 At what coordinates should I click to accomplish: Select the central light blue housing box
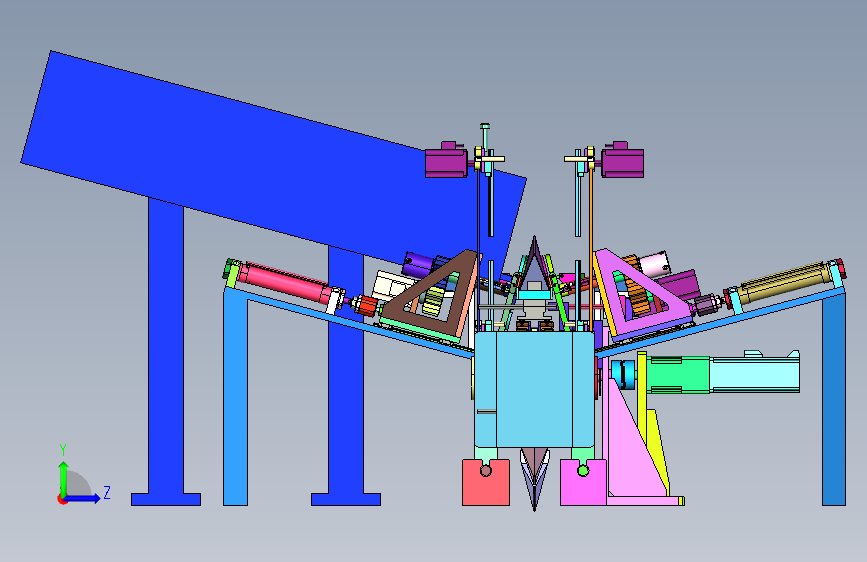coord(534,389)
